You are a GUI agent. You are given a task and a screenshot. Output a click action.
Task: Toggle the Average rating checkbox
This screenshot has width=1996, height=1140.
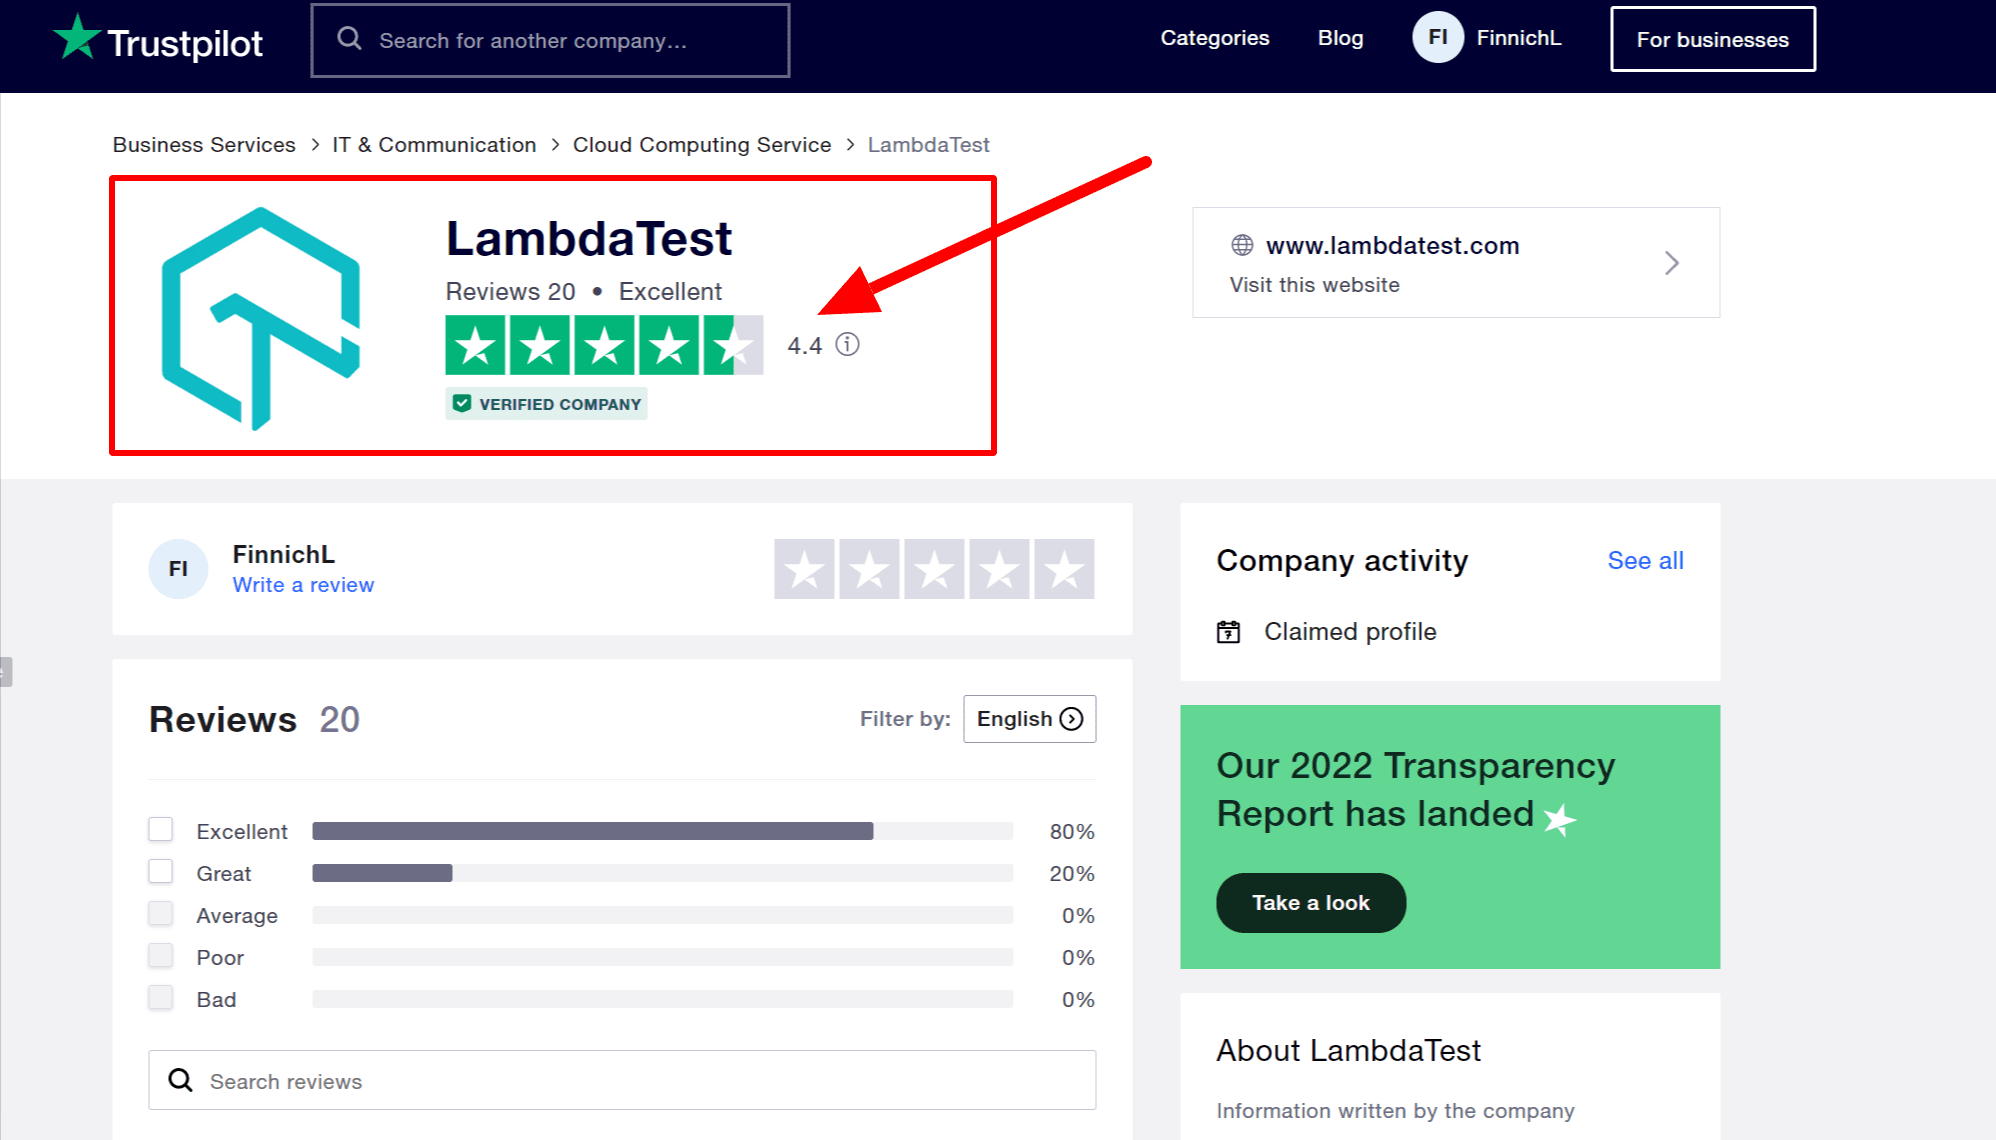(x=161, y=914)
